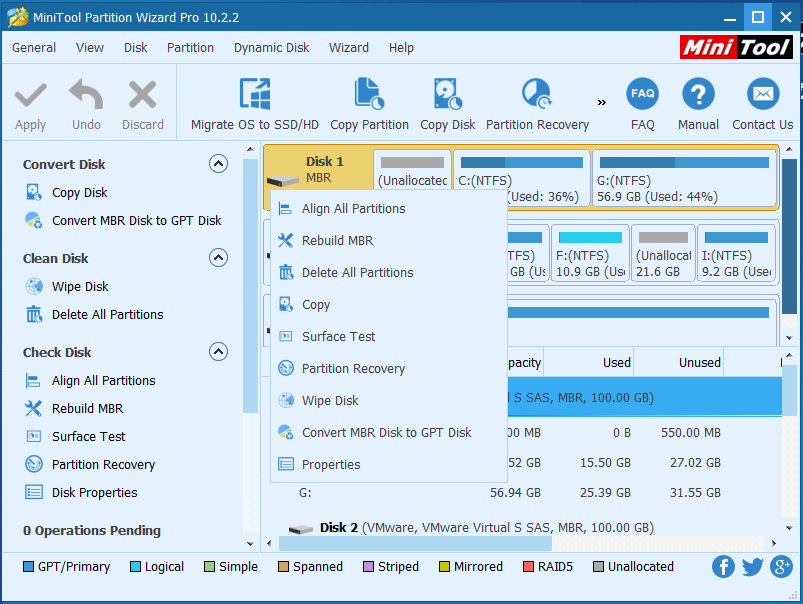The image size is (803, 604).
Task: Open the Manual help icon
Action: [x=698, y=94]
